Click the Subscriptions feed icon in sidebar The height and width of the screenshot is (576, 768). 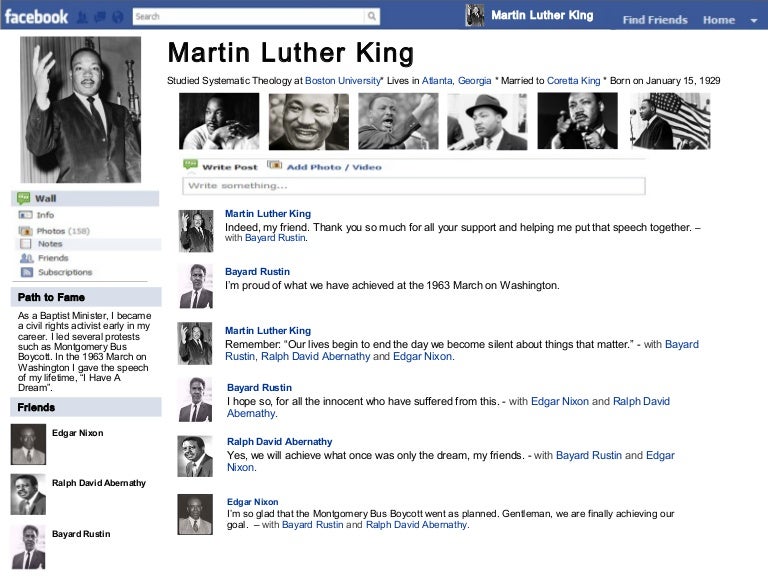tap(26, 272)
